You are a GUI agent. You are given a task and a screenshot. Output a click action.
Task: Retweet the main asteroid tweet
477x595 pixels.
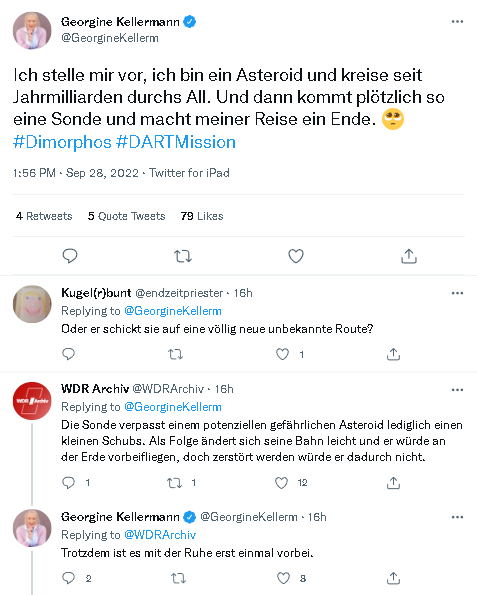tap(183, 257)
